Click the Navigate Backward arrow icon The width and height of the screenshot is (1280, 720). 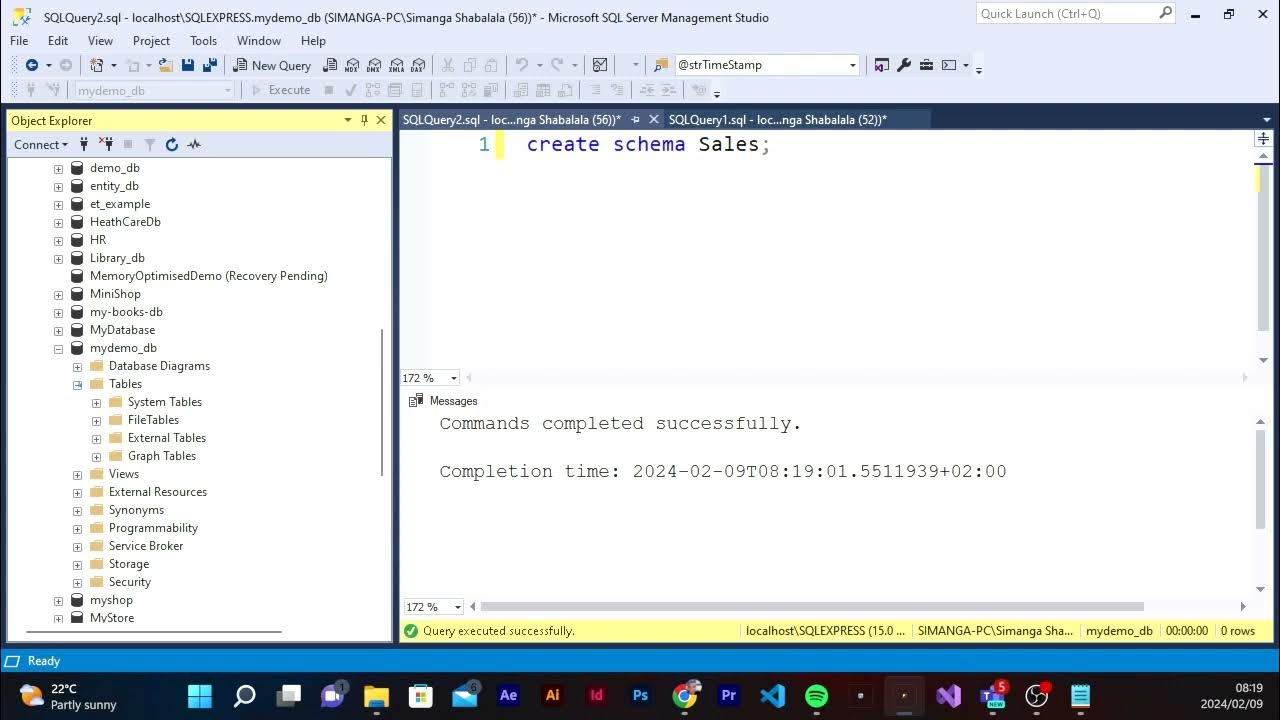[31, 65]
